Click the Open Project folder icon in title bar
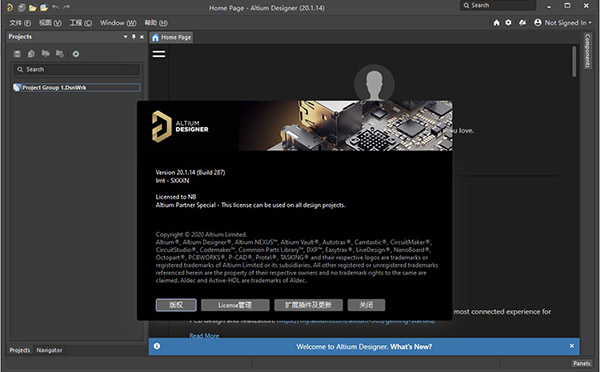Image resolution: width=600 pixels, height=372 pixels. click(x=44, y=7)
